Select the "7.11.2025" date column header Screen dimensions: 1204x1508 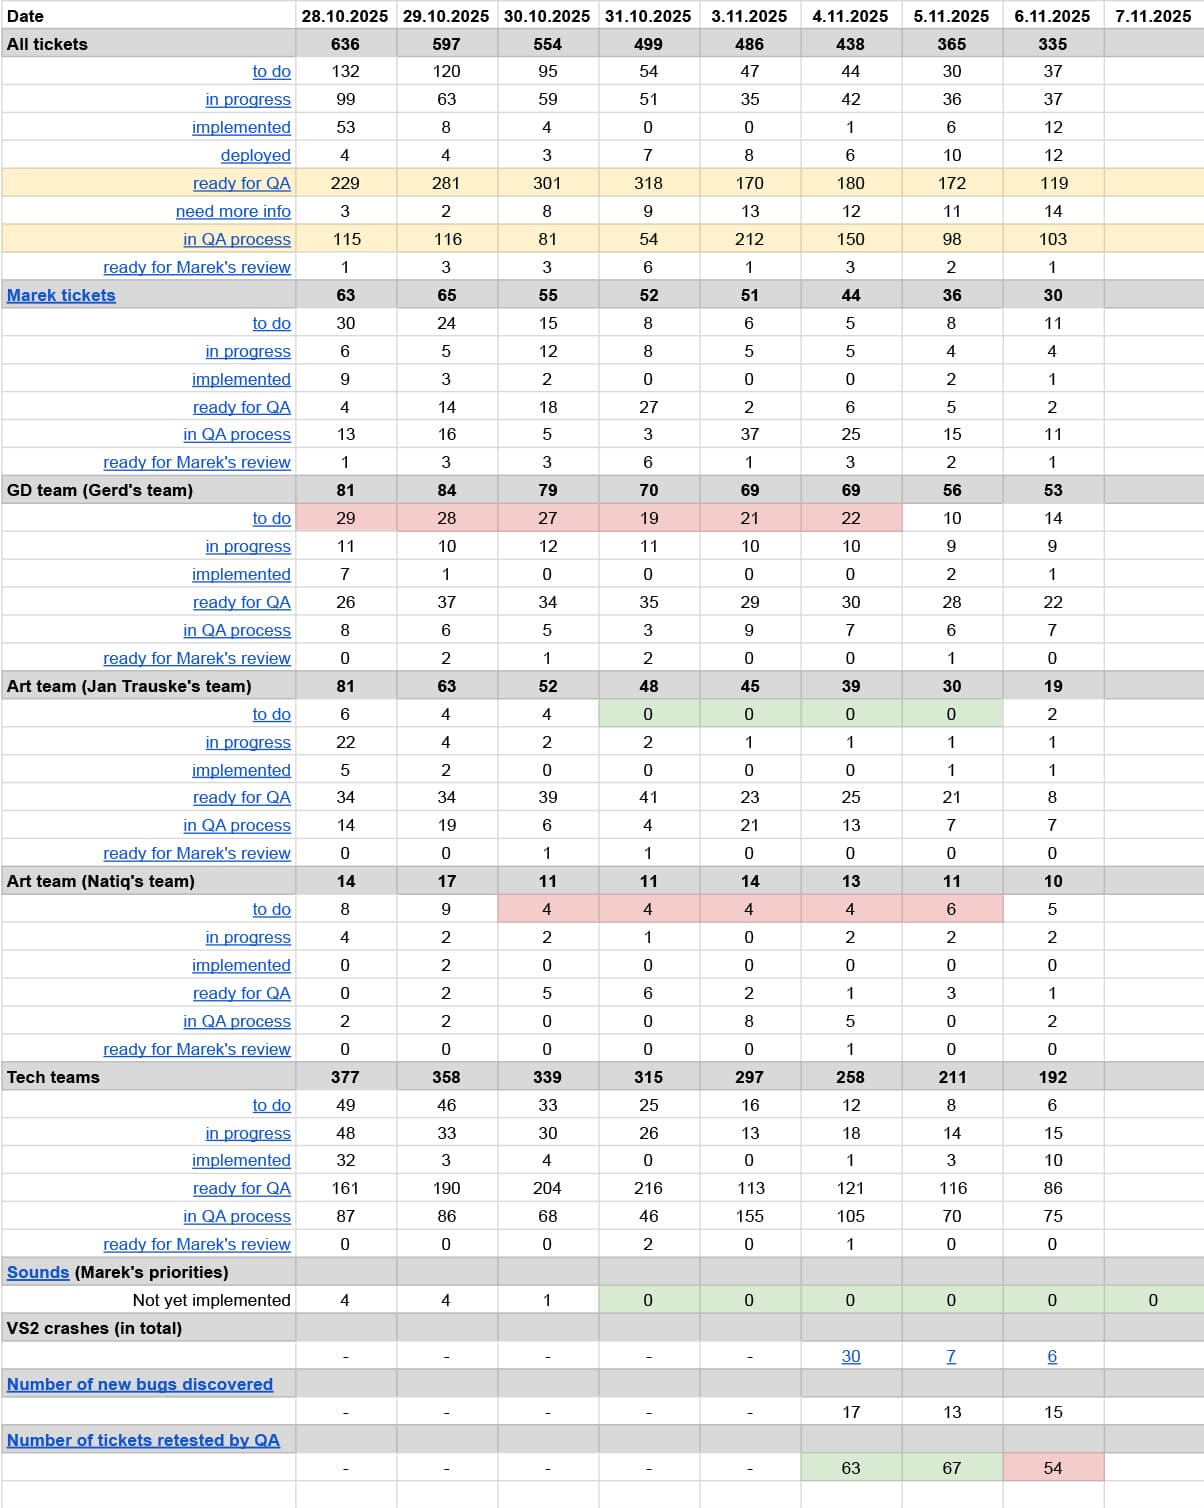coord(1153,15)
